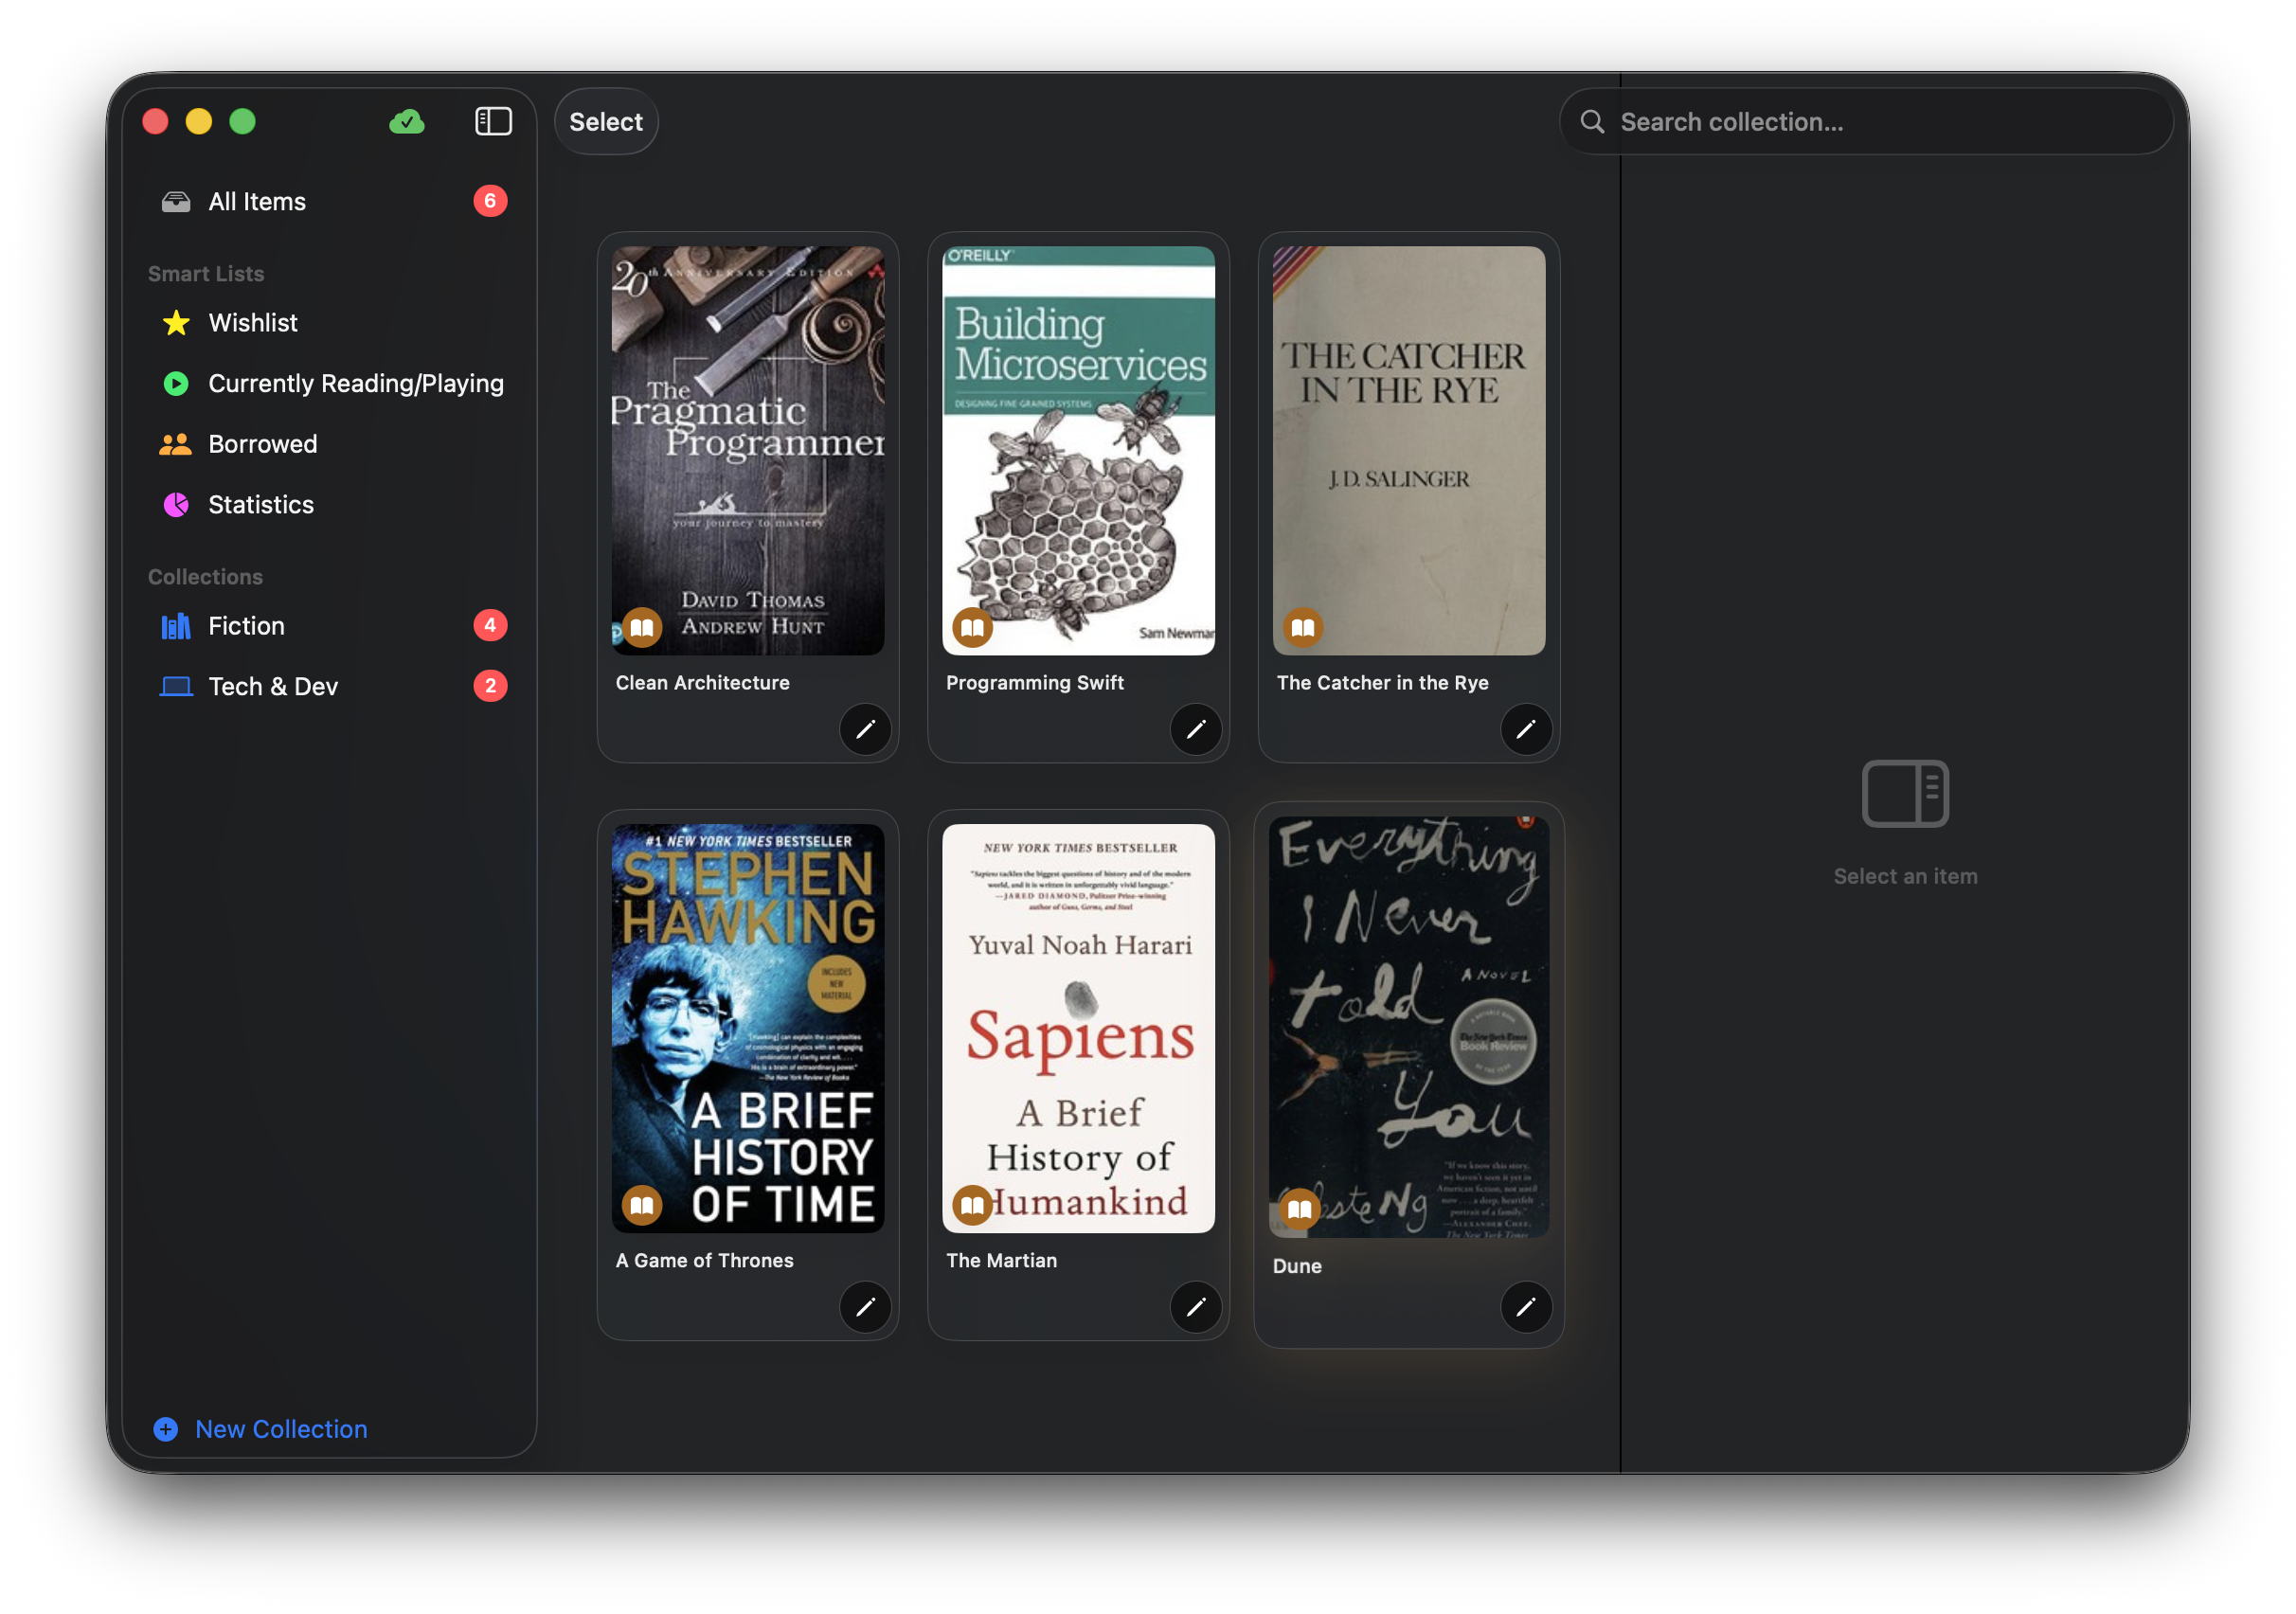Click the Programming Swift title text

click(x=1035, y=683)
